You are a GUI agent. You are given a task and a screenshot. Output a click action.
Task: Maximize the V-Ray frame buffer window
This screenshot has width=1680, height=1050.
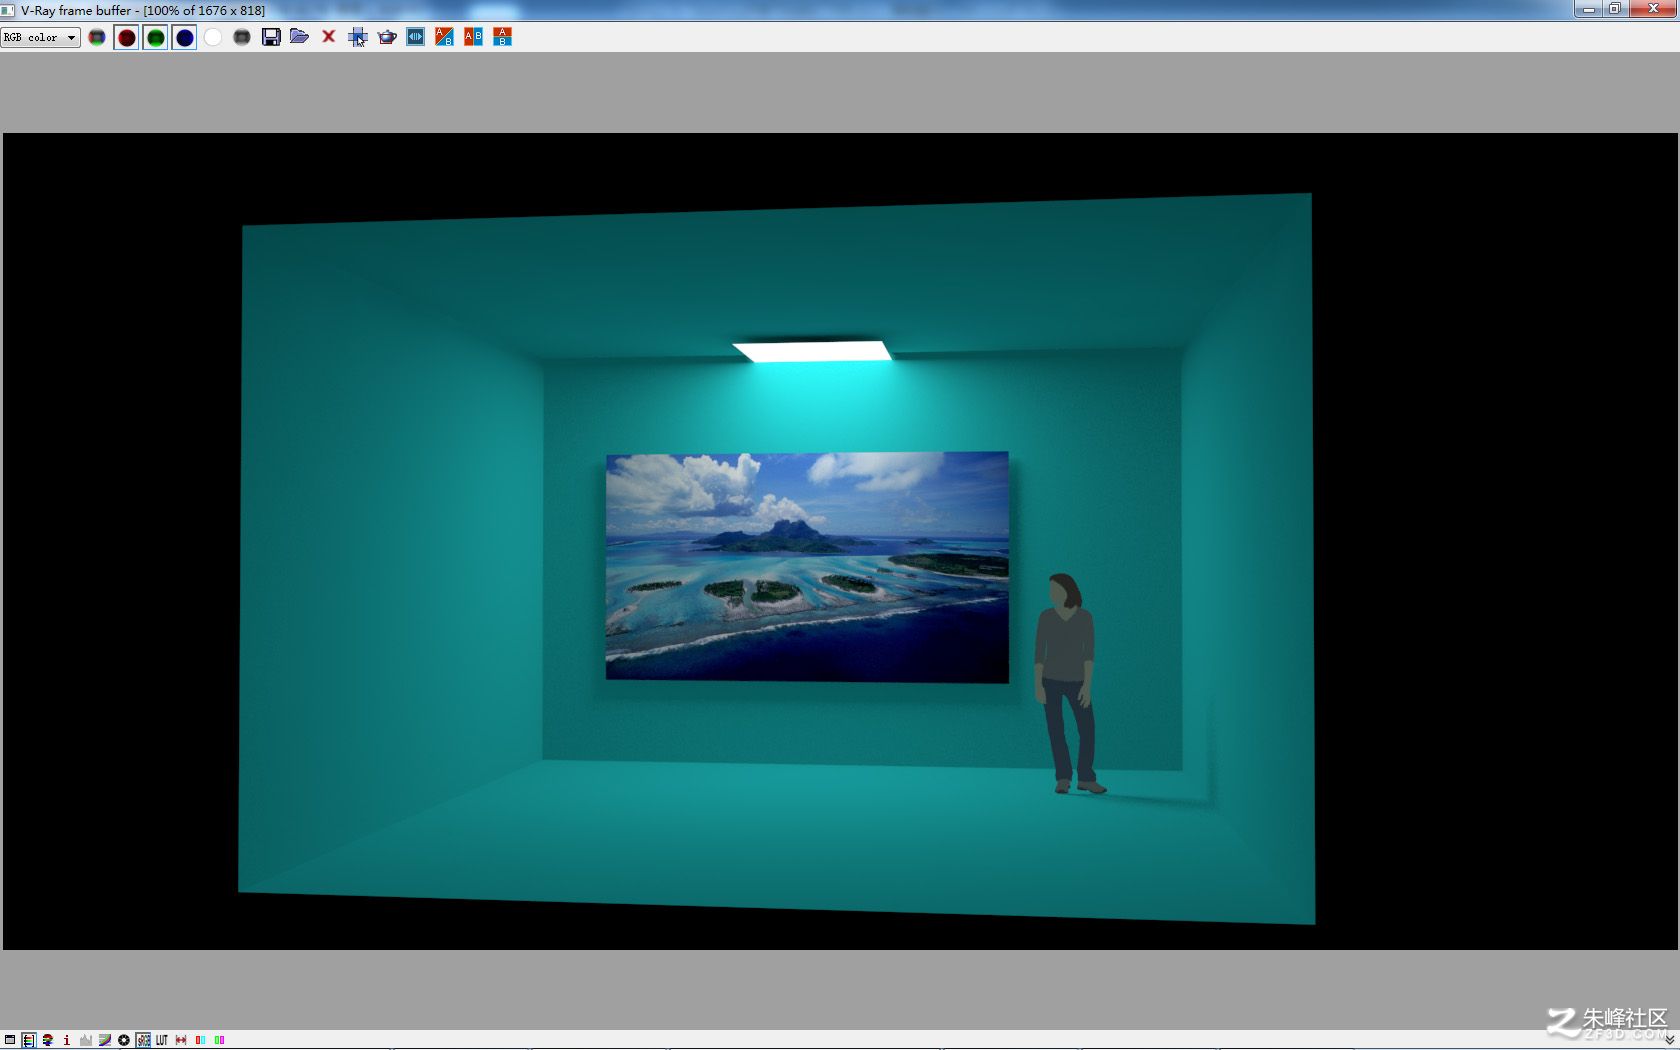pos(1615,9)
